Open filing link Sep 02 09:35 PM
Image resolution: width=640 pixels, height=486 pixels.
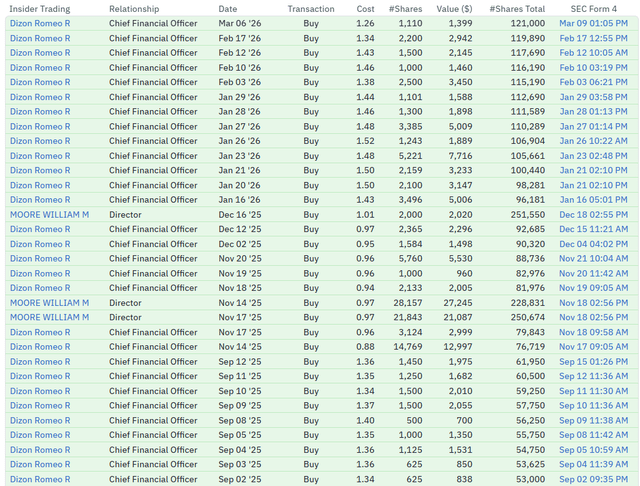tap(593, 479)
